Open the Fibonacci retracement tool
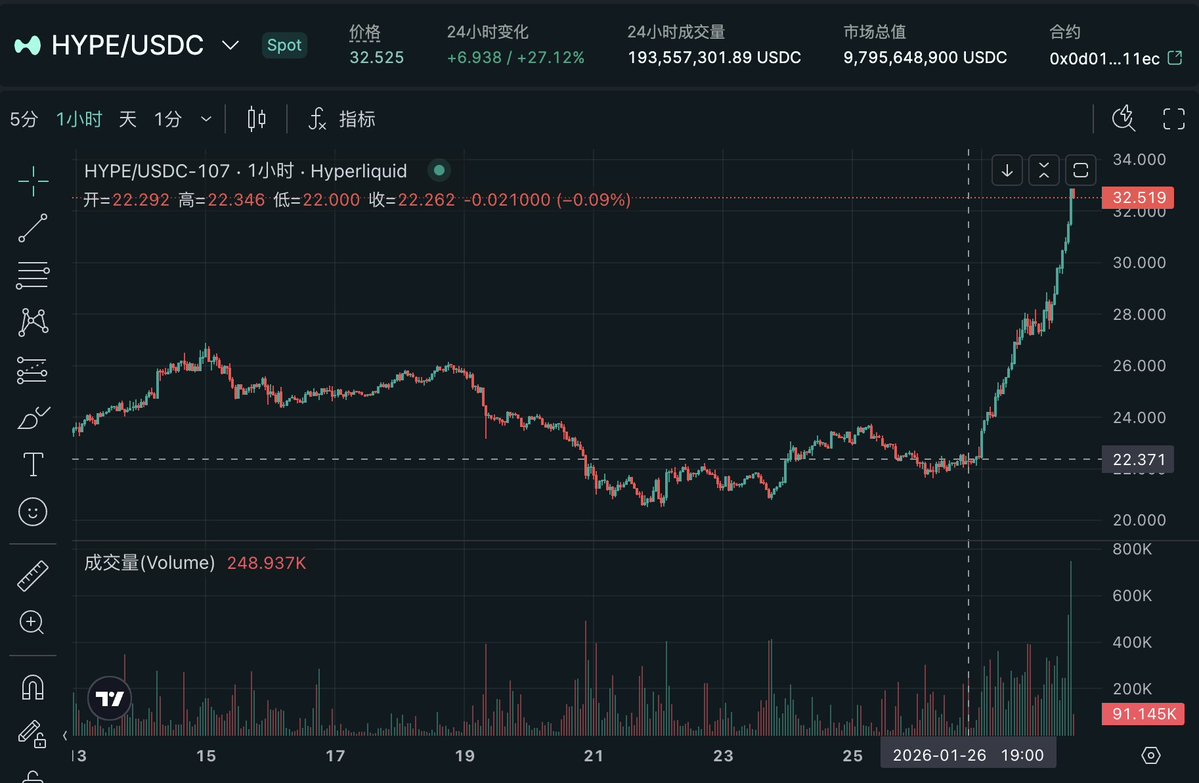 pos(33,275)
